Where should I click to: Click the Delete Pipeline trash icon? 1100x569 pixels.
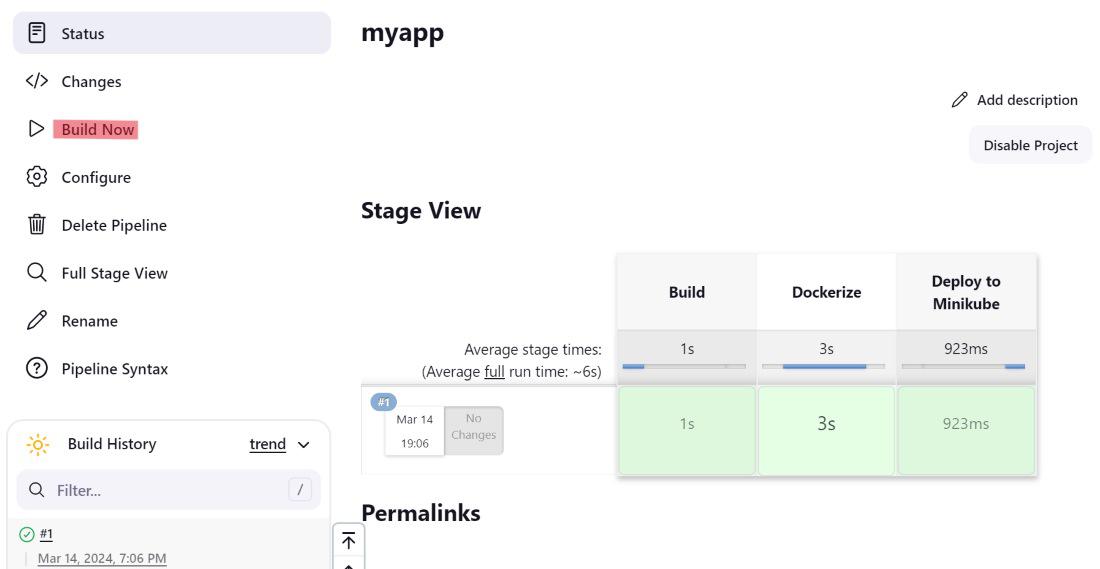37,225
